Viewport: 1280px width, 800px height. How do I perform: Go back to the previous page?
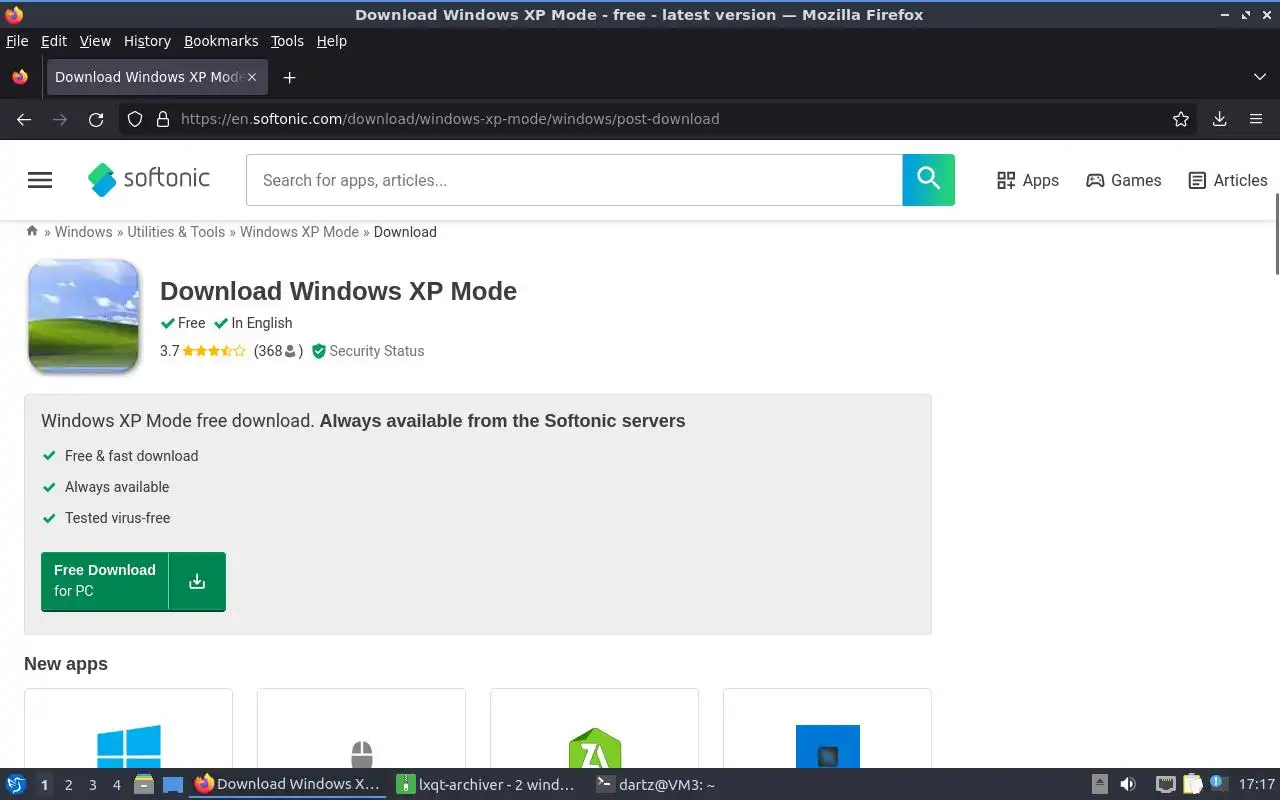24,119
